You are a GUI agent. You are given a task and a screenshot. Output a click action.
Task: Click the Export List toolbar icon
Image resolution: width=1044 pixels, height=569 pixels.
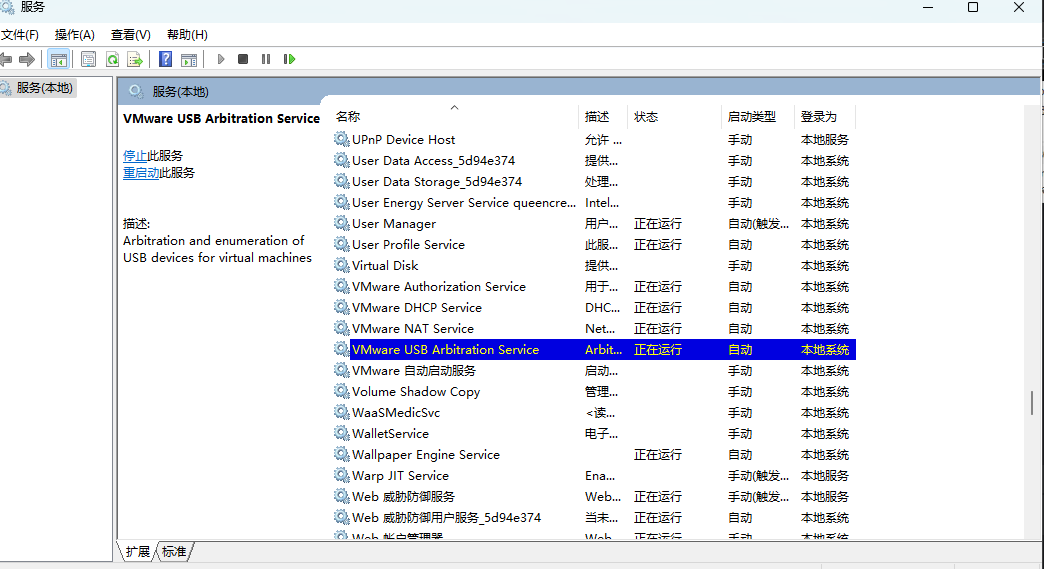[x=135, y=59]
